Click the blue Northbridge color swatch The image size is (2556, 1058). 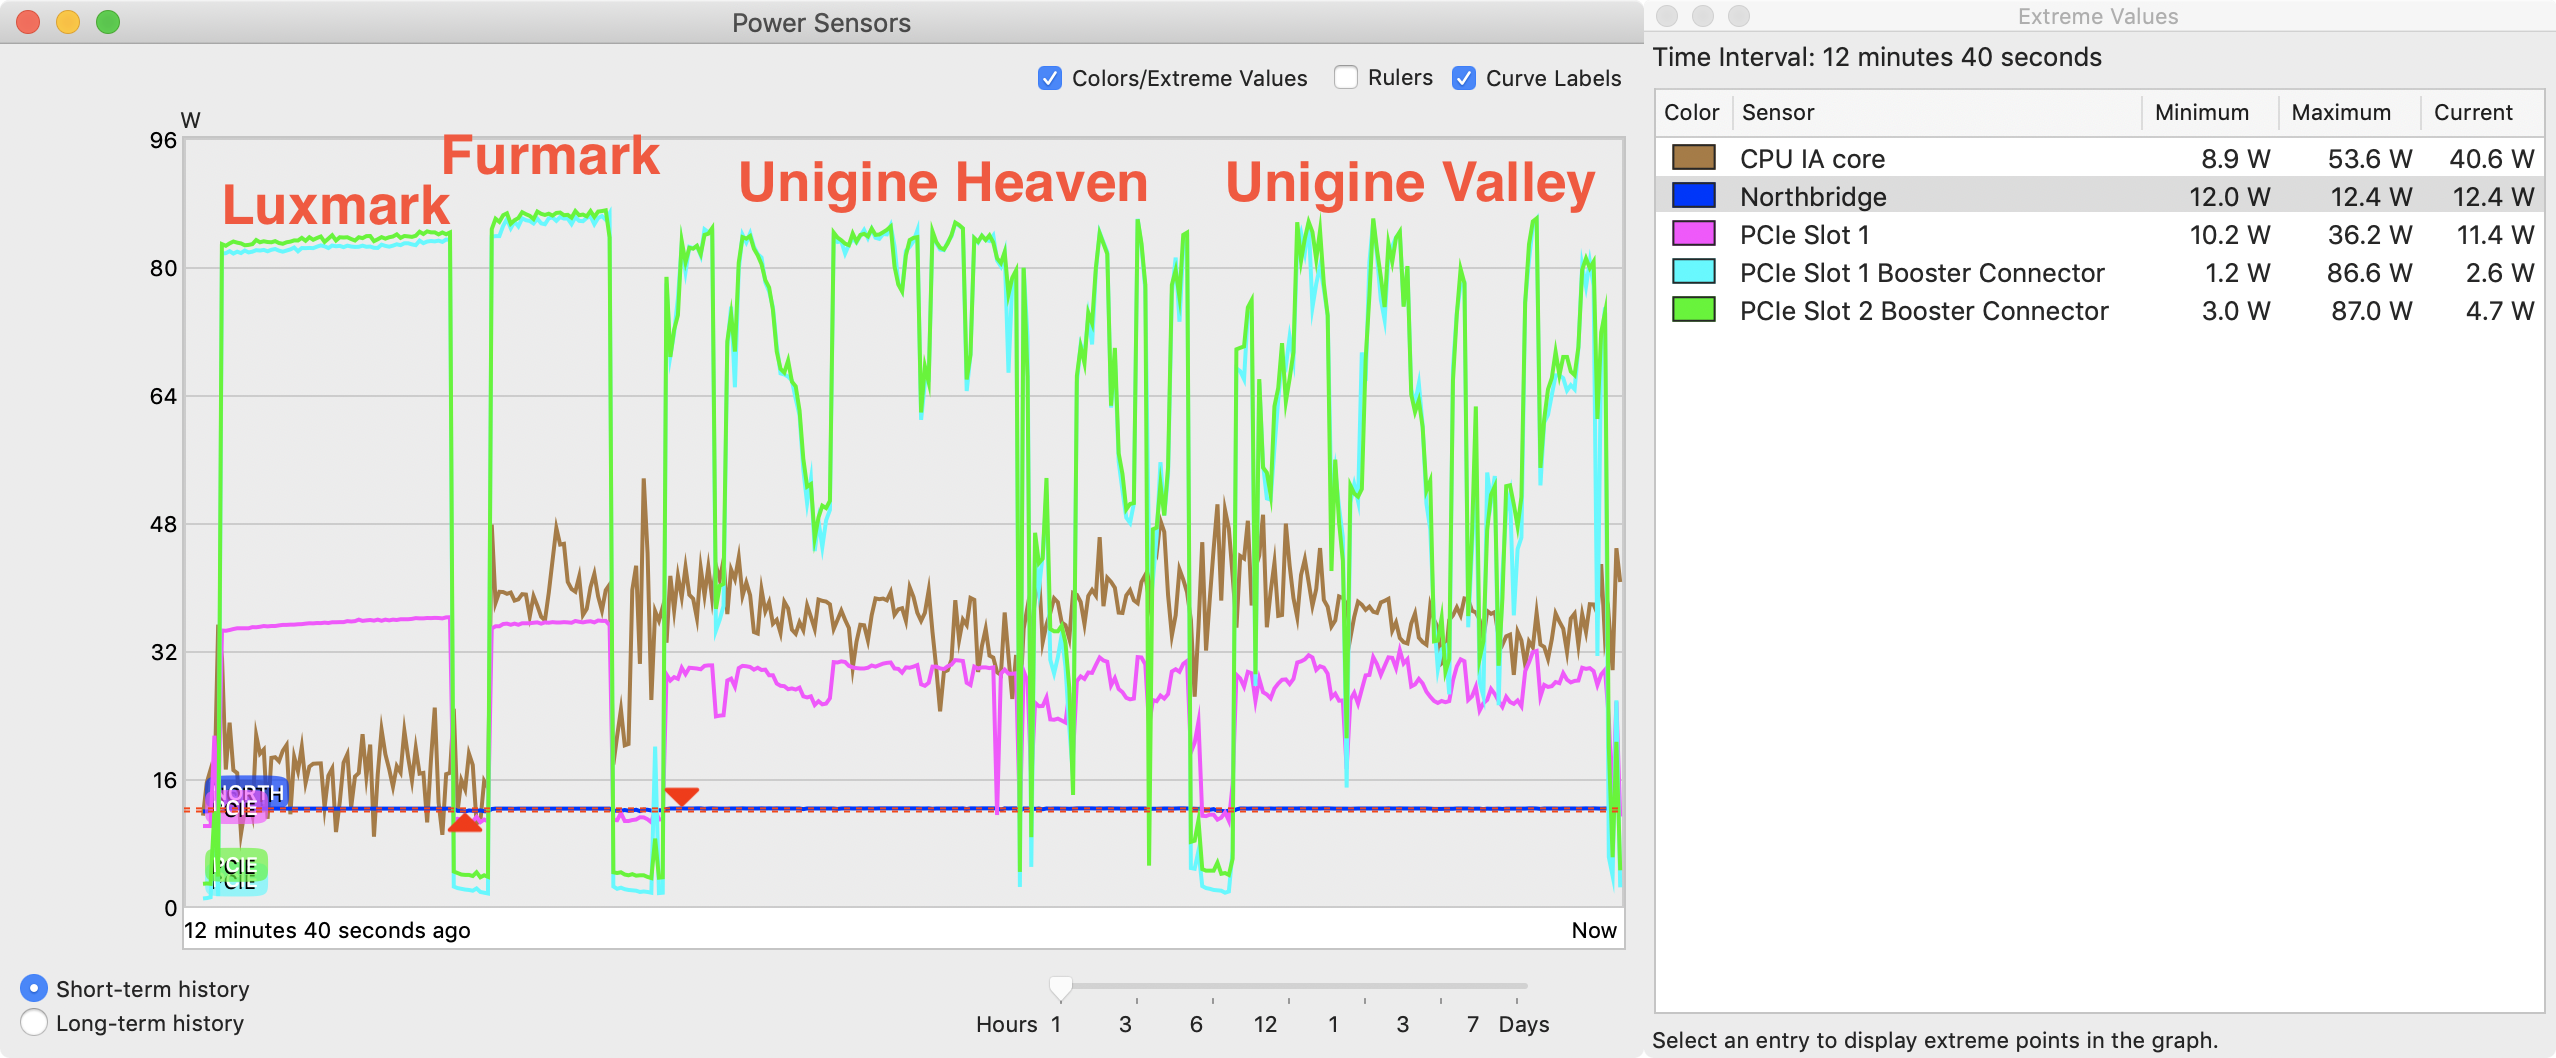click(1694, 196)
